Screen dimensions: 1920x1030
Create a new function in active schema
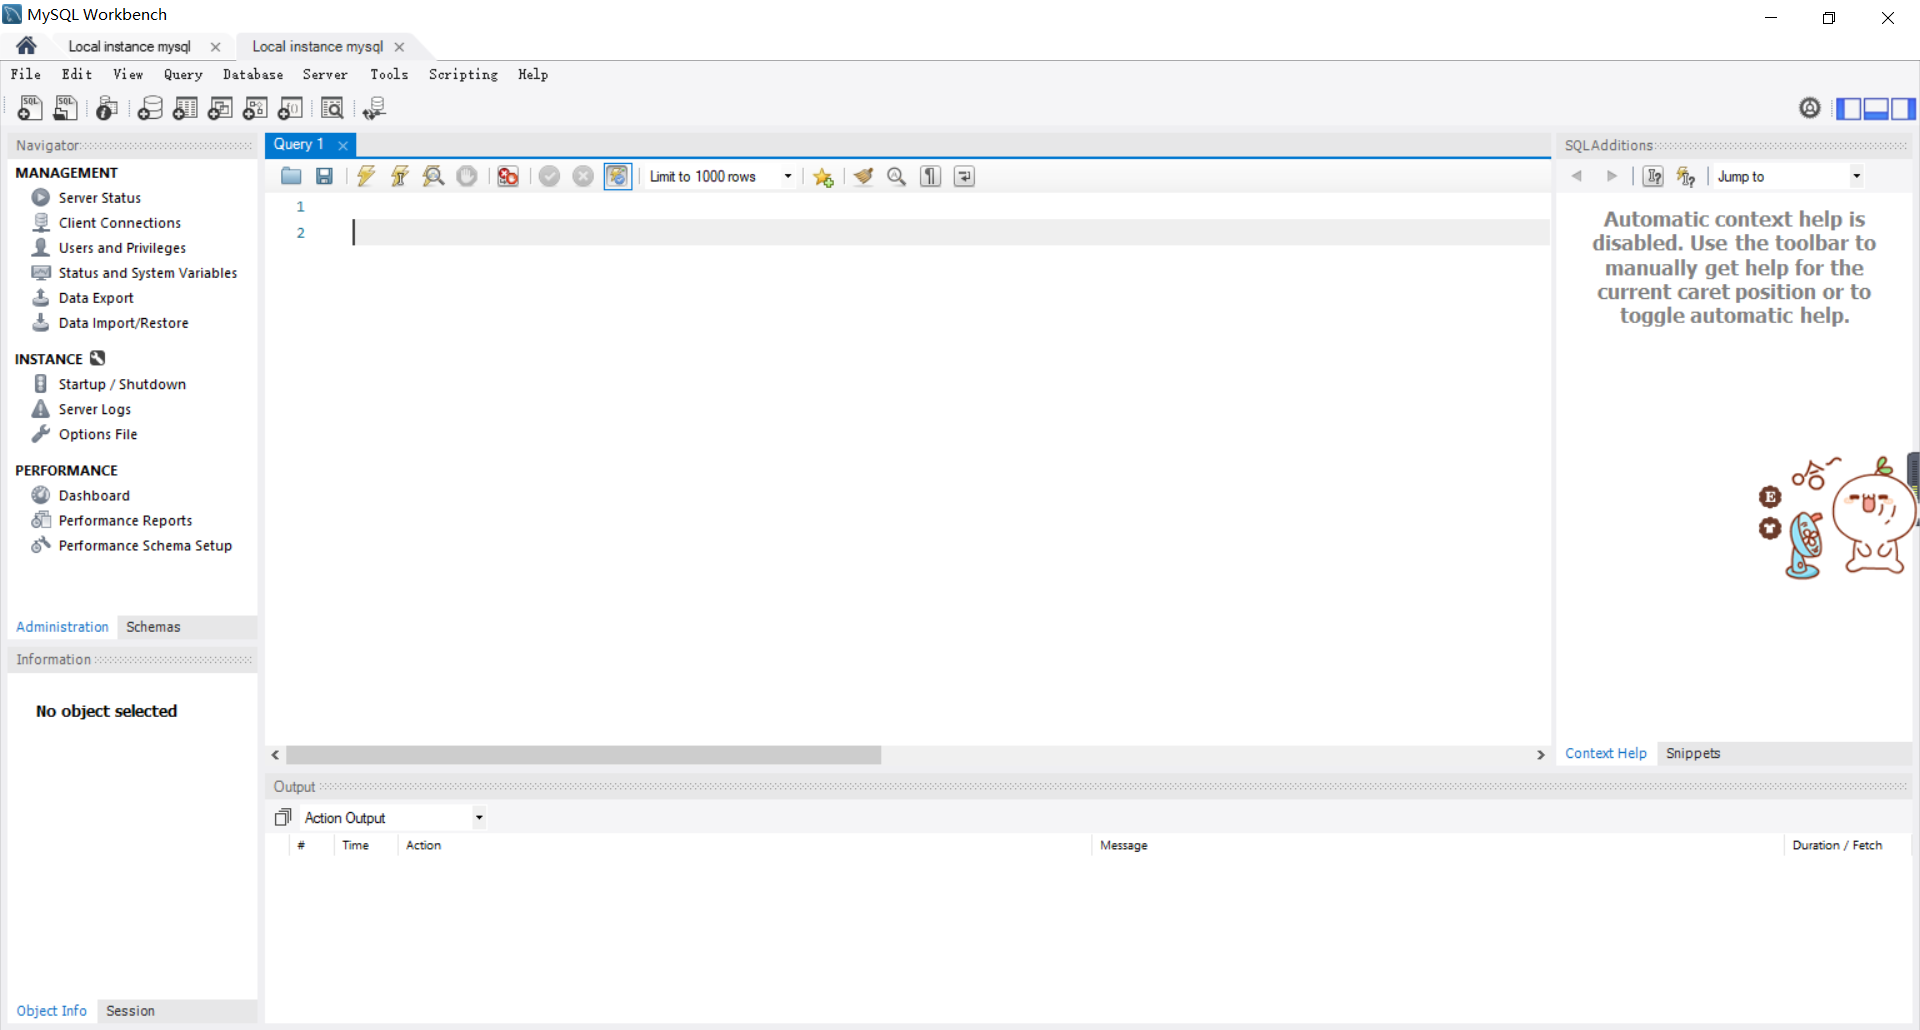[290, 108]
